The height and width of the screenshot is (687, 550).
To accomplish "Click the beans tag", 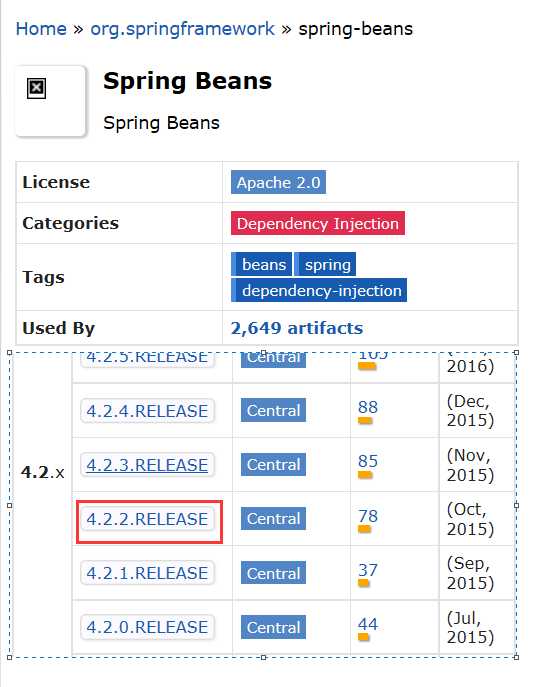I will 262,265.
